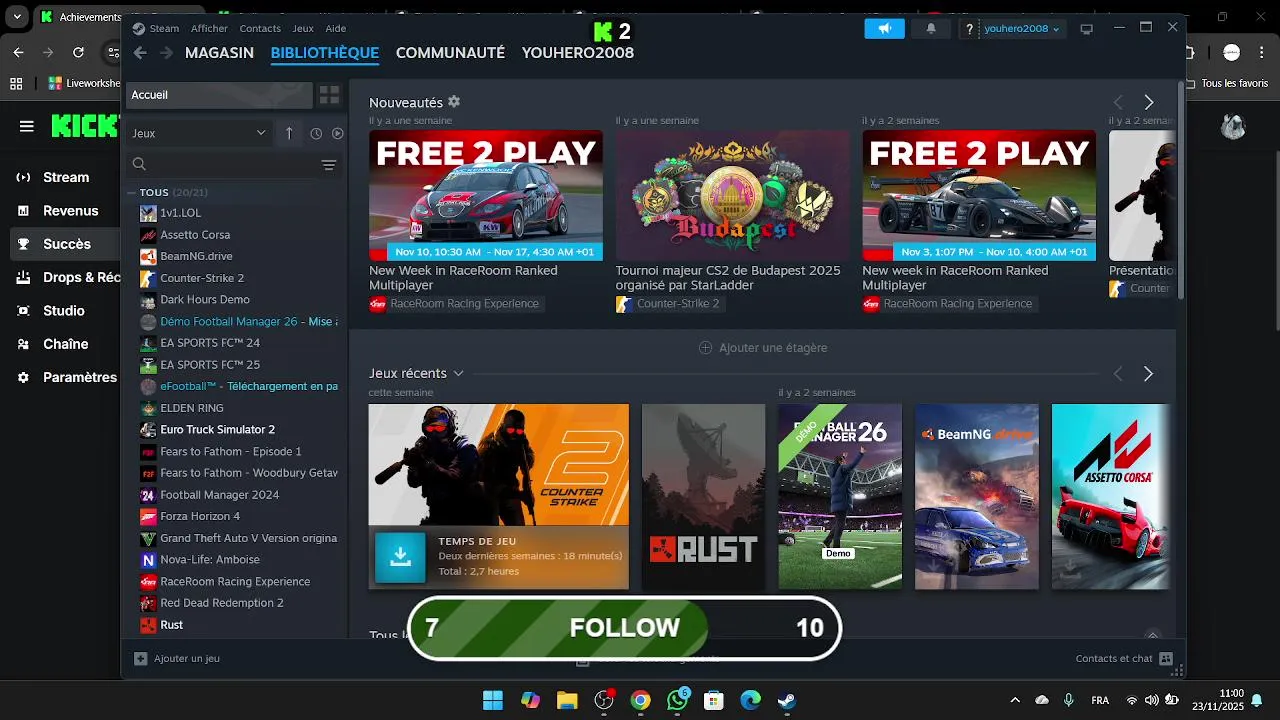Switch to the MAGASIN tab
The height and width of the screenshot is (720, 1280).
[219, 53]
